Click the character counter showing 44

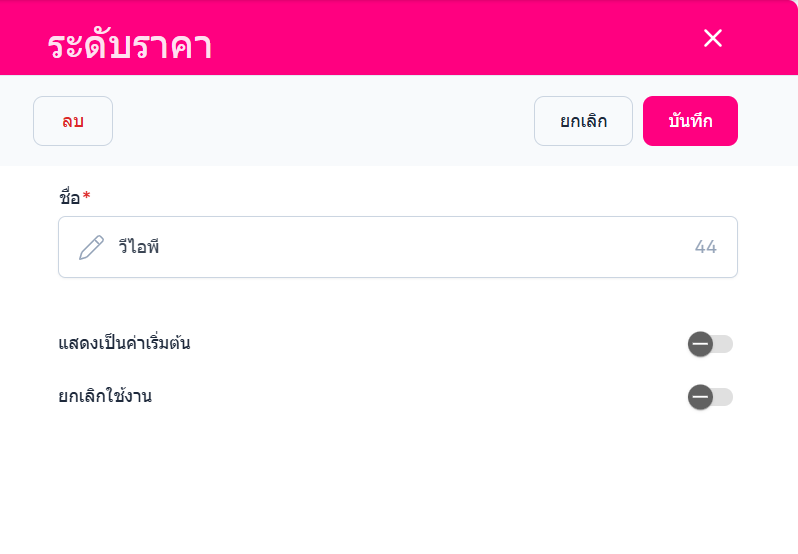(x=705, y=247)
